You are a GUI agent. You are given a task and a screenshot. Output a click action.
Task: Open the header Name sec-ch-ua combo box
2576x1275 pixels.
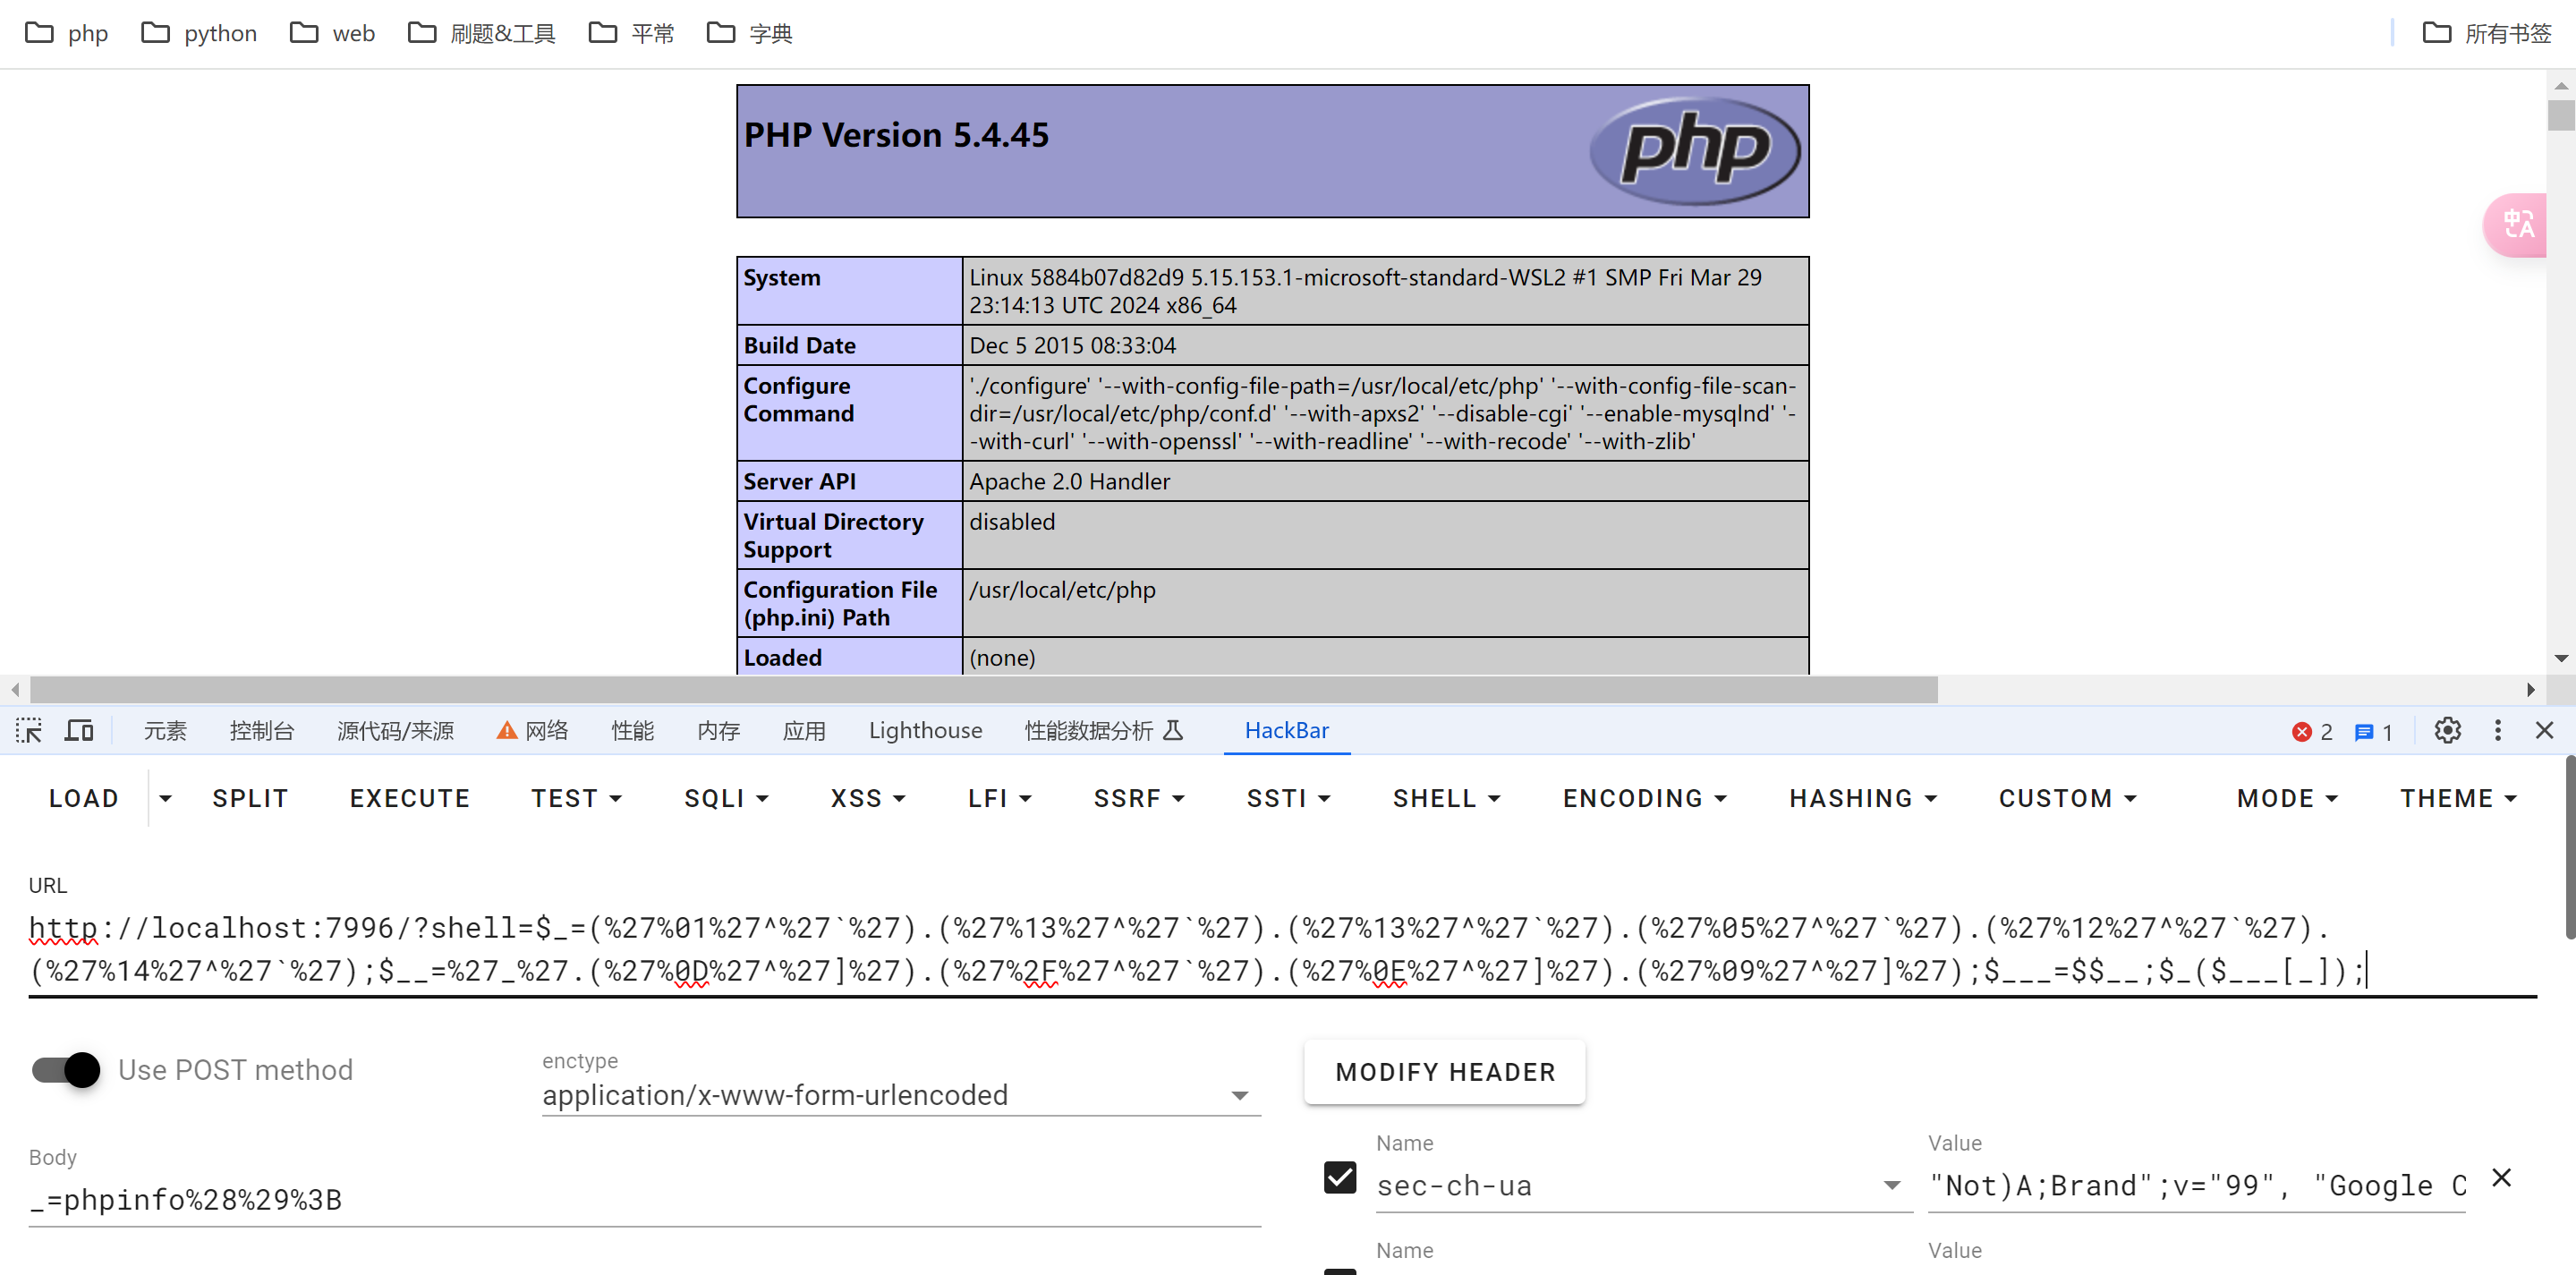[x=1639, y=1186]
